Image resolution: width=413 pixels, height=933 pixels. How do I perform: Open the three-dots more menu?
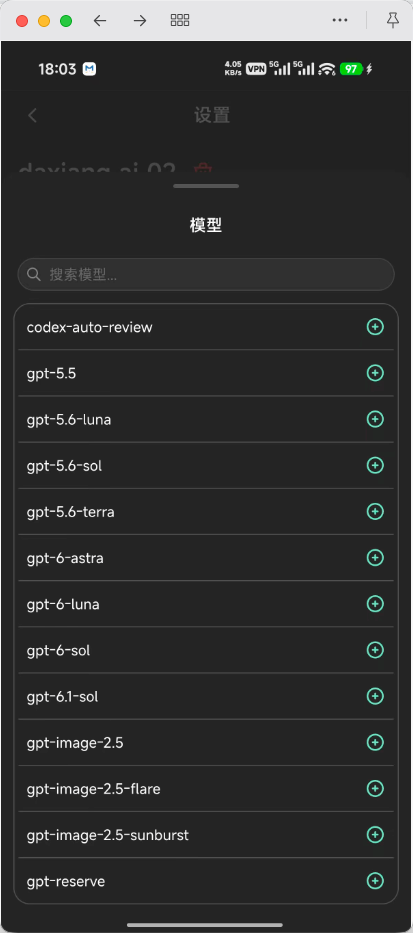click(x=340, y=20)
